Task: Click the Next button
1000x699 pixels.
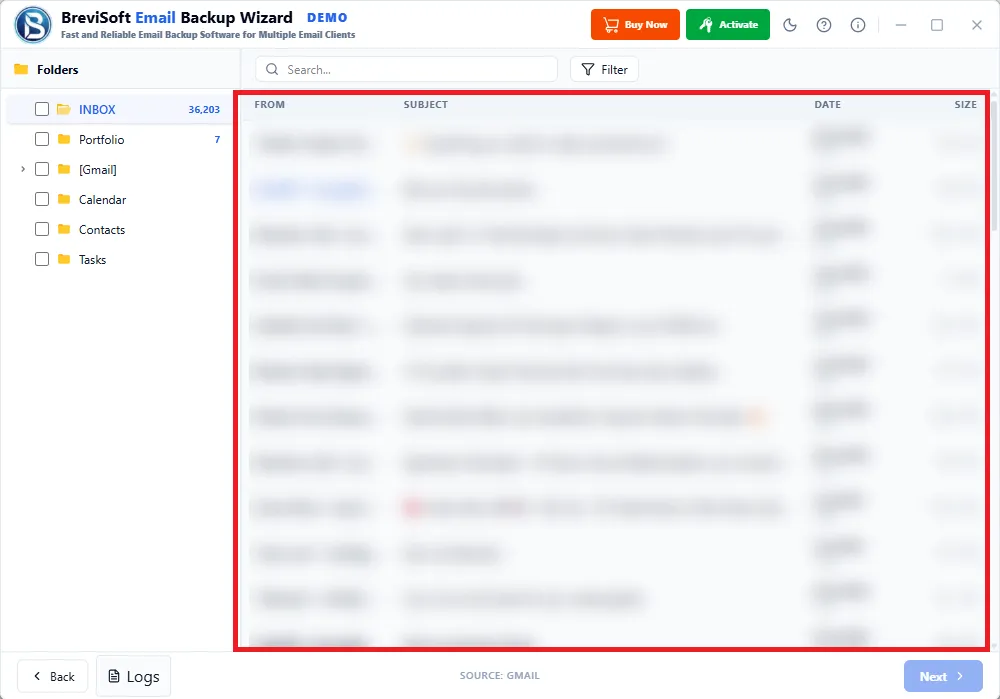Action: 943,676
